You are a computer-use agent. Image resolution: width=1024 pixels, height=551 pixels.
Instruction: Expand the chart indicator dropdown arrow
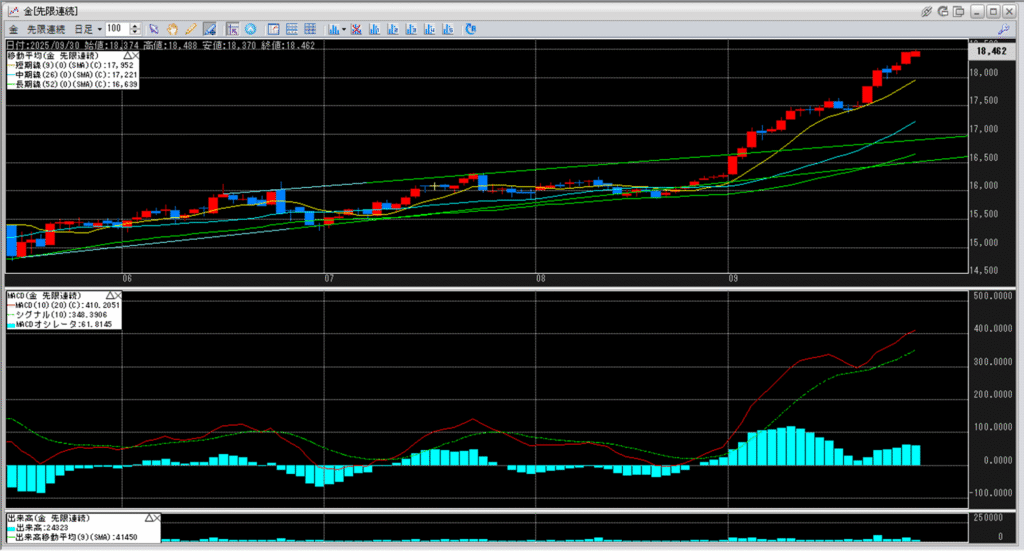pos(343,29)
